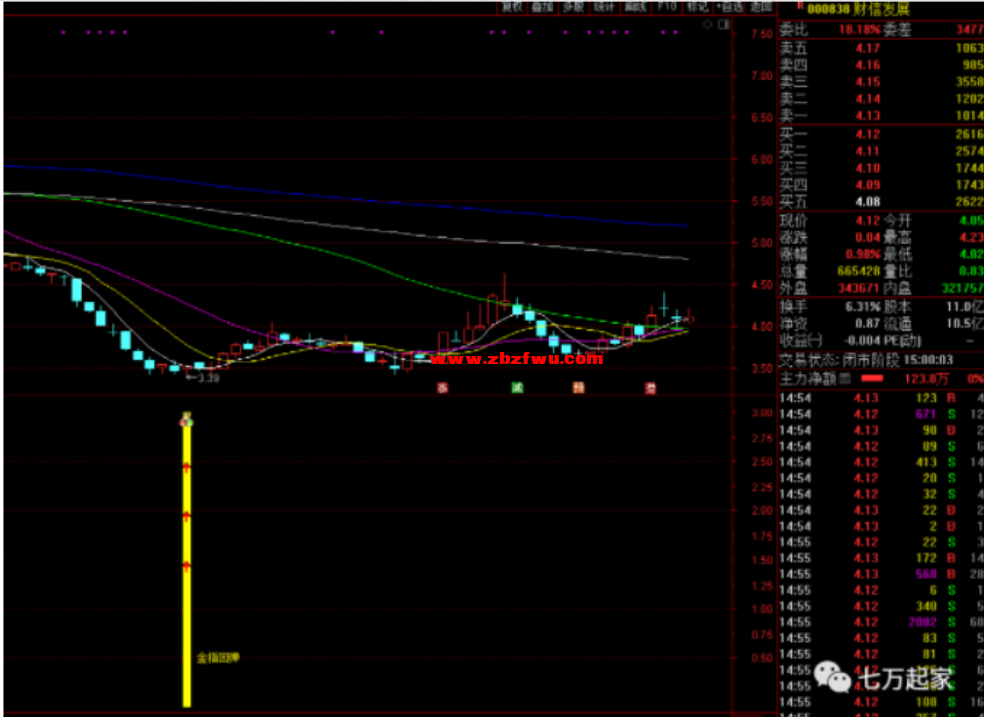Click the orange 报 event marker
Screen dimensions: 984x717
579,388
